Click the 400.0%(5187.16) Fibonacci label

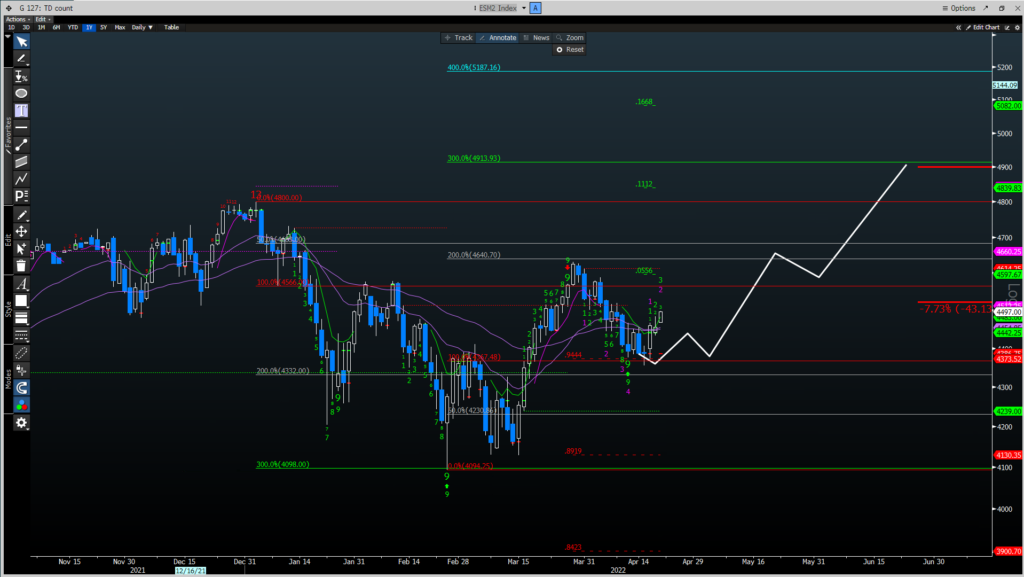click(473, 67)
